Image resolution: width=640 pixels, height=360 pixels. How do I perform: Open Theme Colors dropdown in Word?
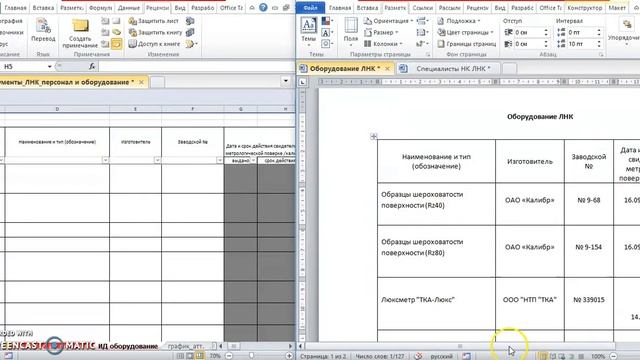(x=326, y=21)
